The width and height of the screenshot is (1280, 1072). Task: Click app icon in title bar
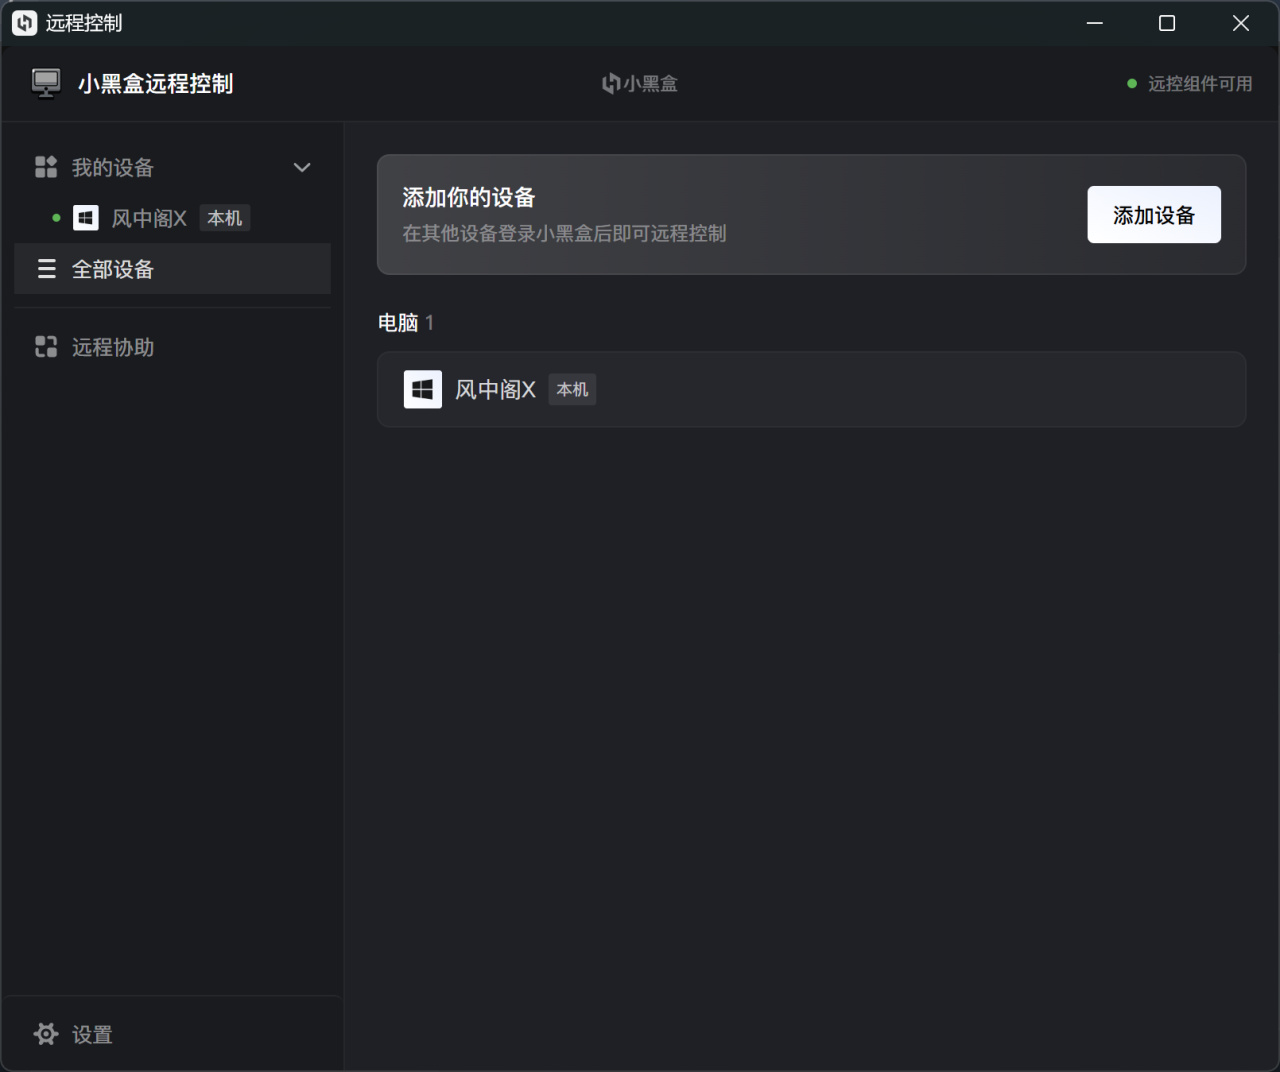point(25,23)
